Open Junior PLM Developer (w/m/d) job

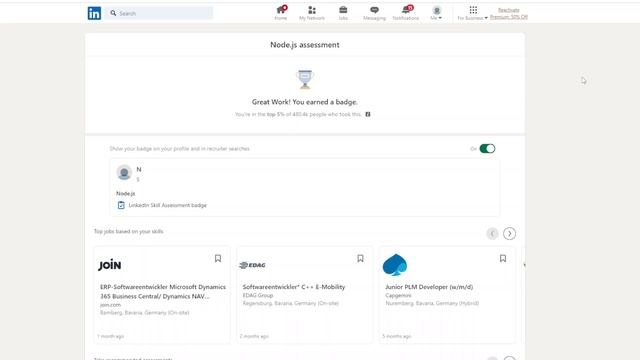click(429, 287)
